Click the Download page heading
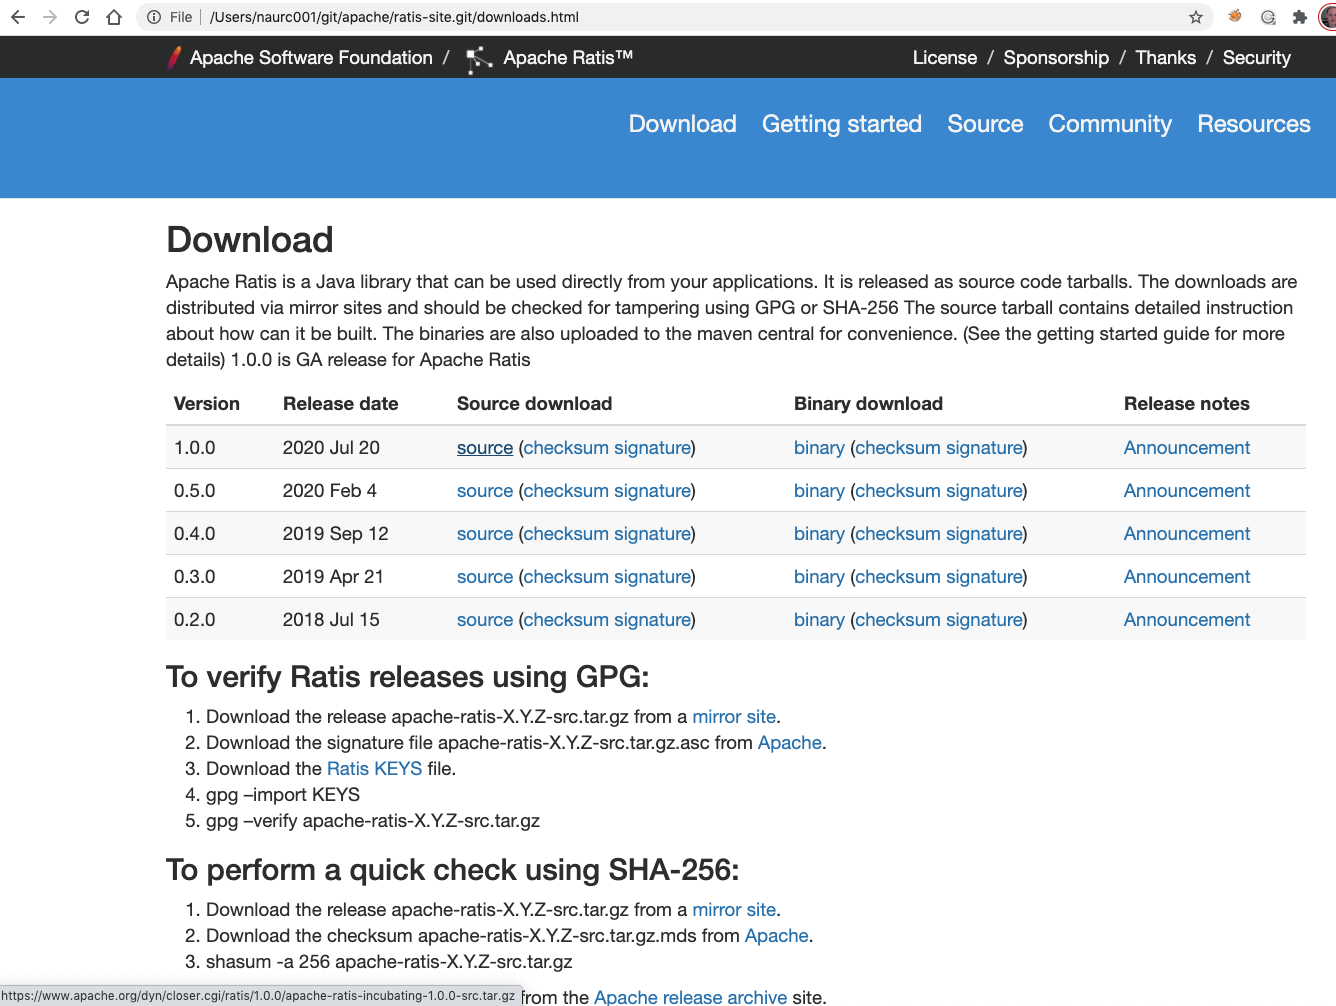 pos(250,240)
